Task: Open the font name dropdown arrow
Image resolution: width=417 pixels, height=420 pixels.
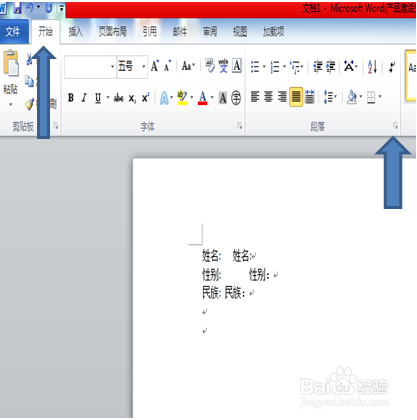Action: (113, 67)
